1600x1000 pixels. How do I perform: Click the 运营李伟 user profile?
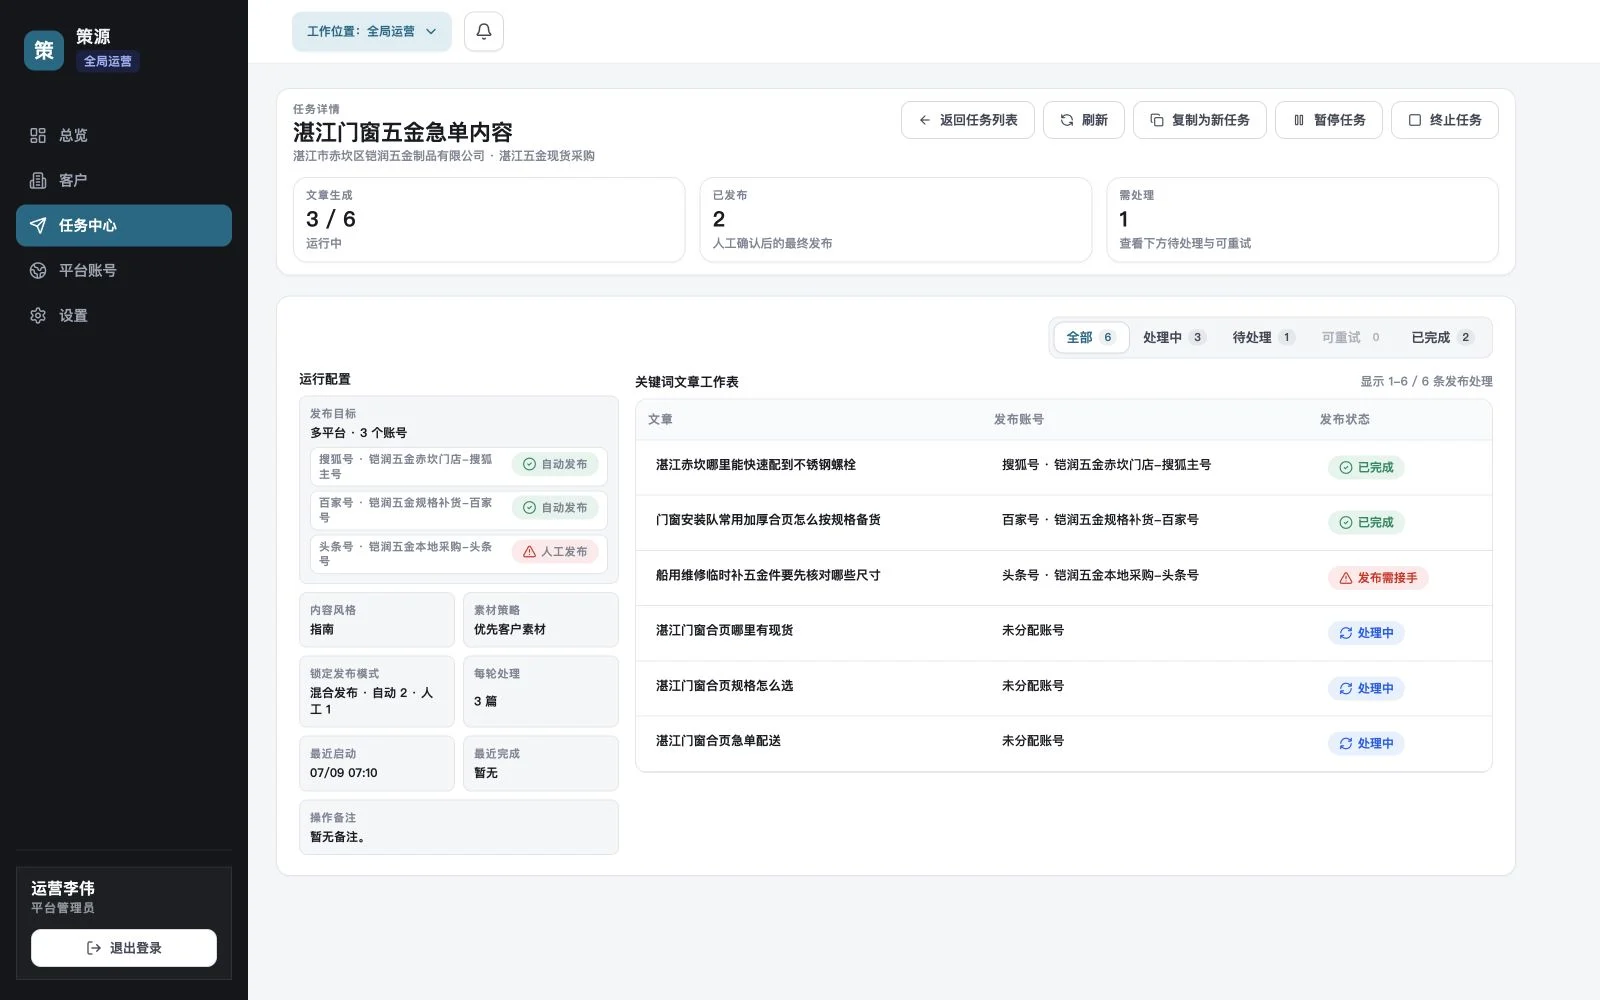pos(63,897)
